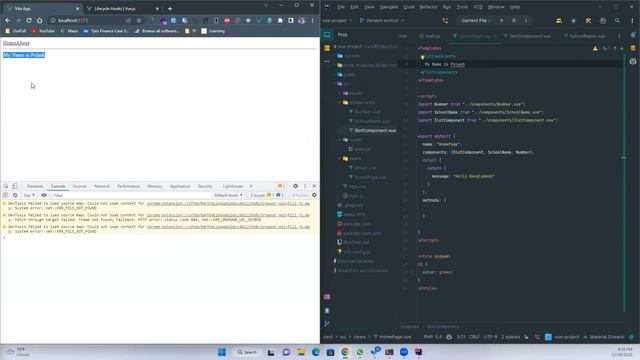Click the taskbar Search box
Viewport: 640px width, 360px height.
click(x=247, y=352)
